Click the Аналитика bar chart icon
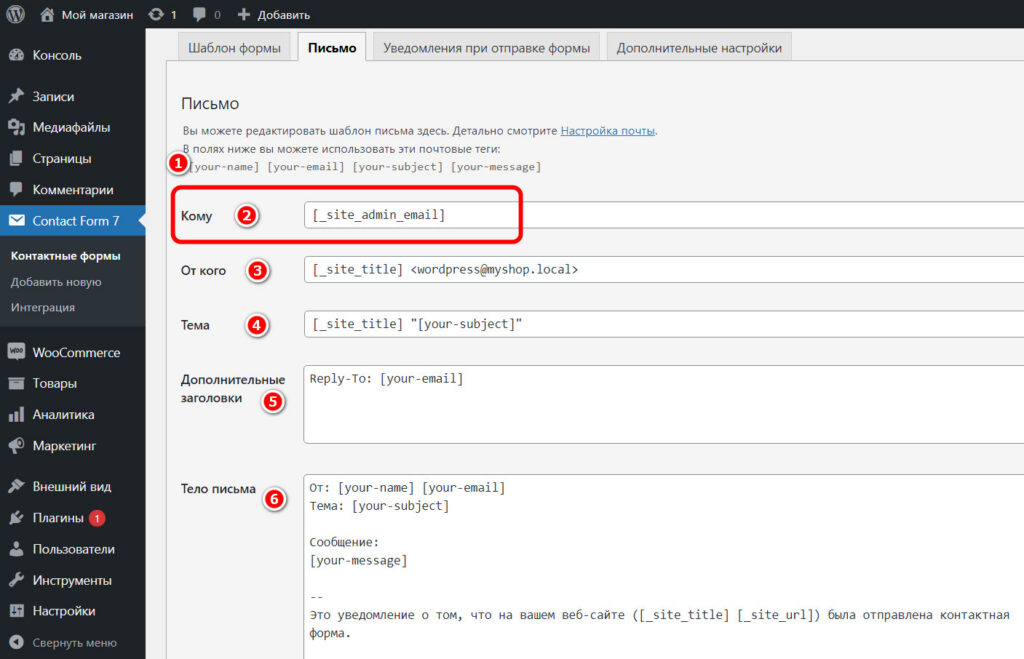Image resolution: width=1024 pixels, height=659 pixels. tap(16, 415)
